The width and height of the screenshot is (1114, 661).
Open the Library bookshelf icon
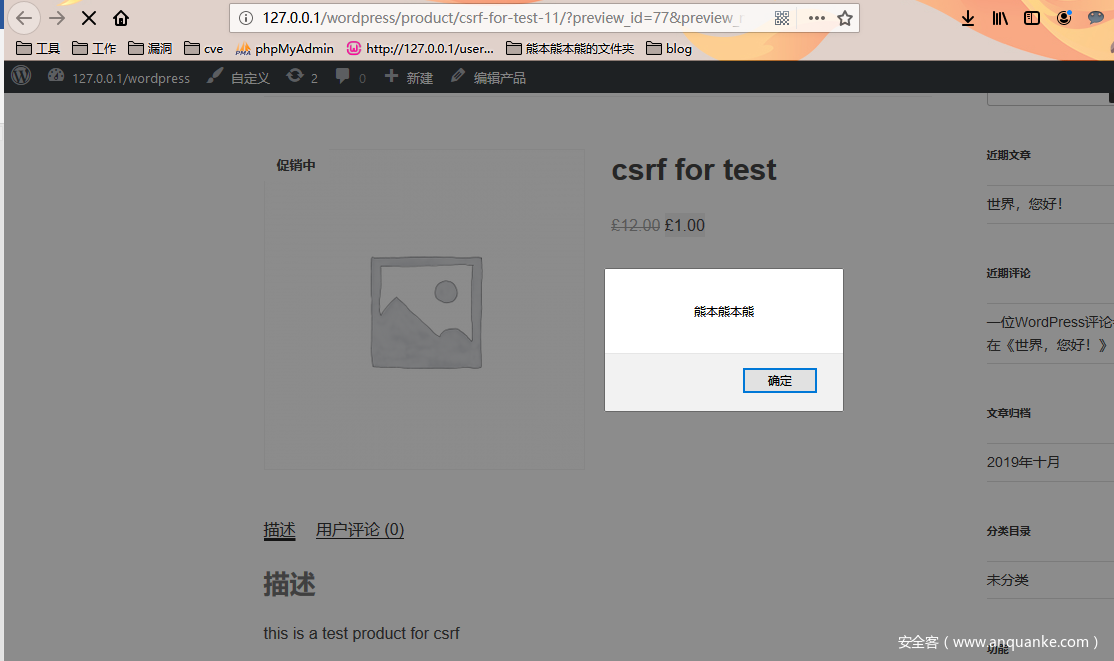tap(1000, 18)
